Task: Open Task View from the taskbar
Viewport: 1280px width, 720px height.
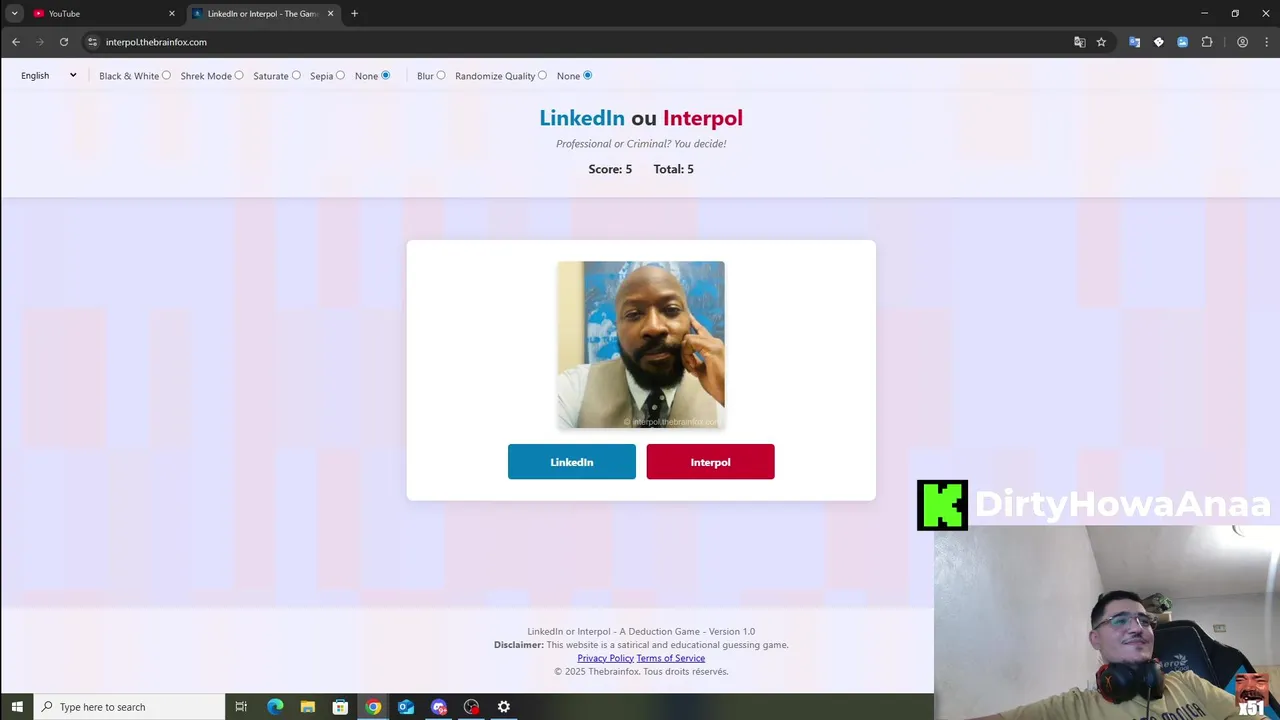Action: [241, 707]
